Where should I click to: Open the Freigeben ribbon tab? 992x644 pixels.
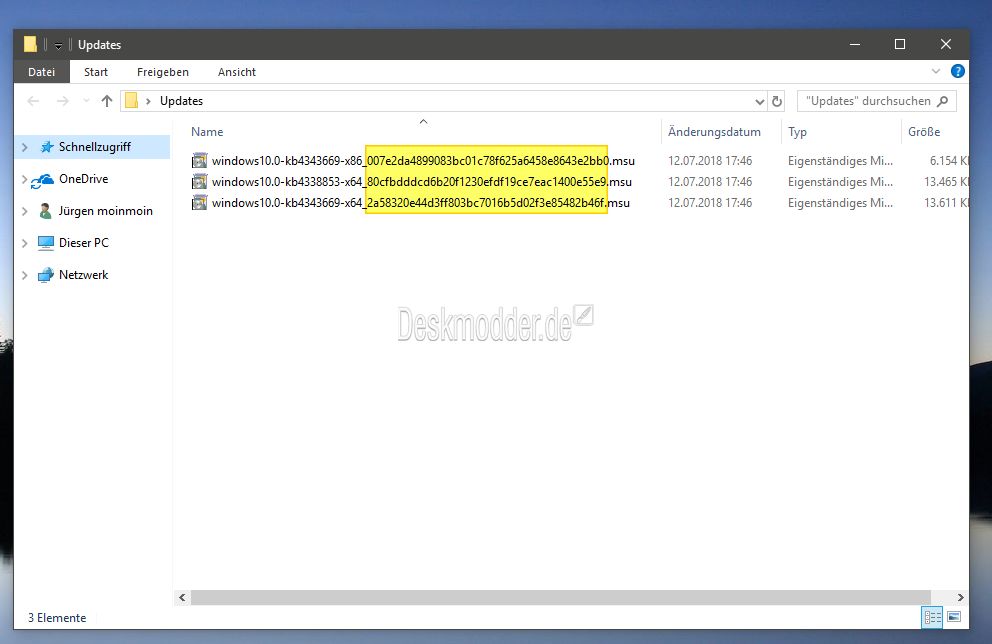pyautogui.click(x=163, y=72)
